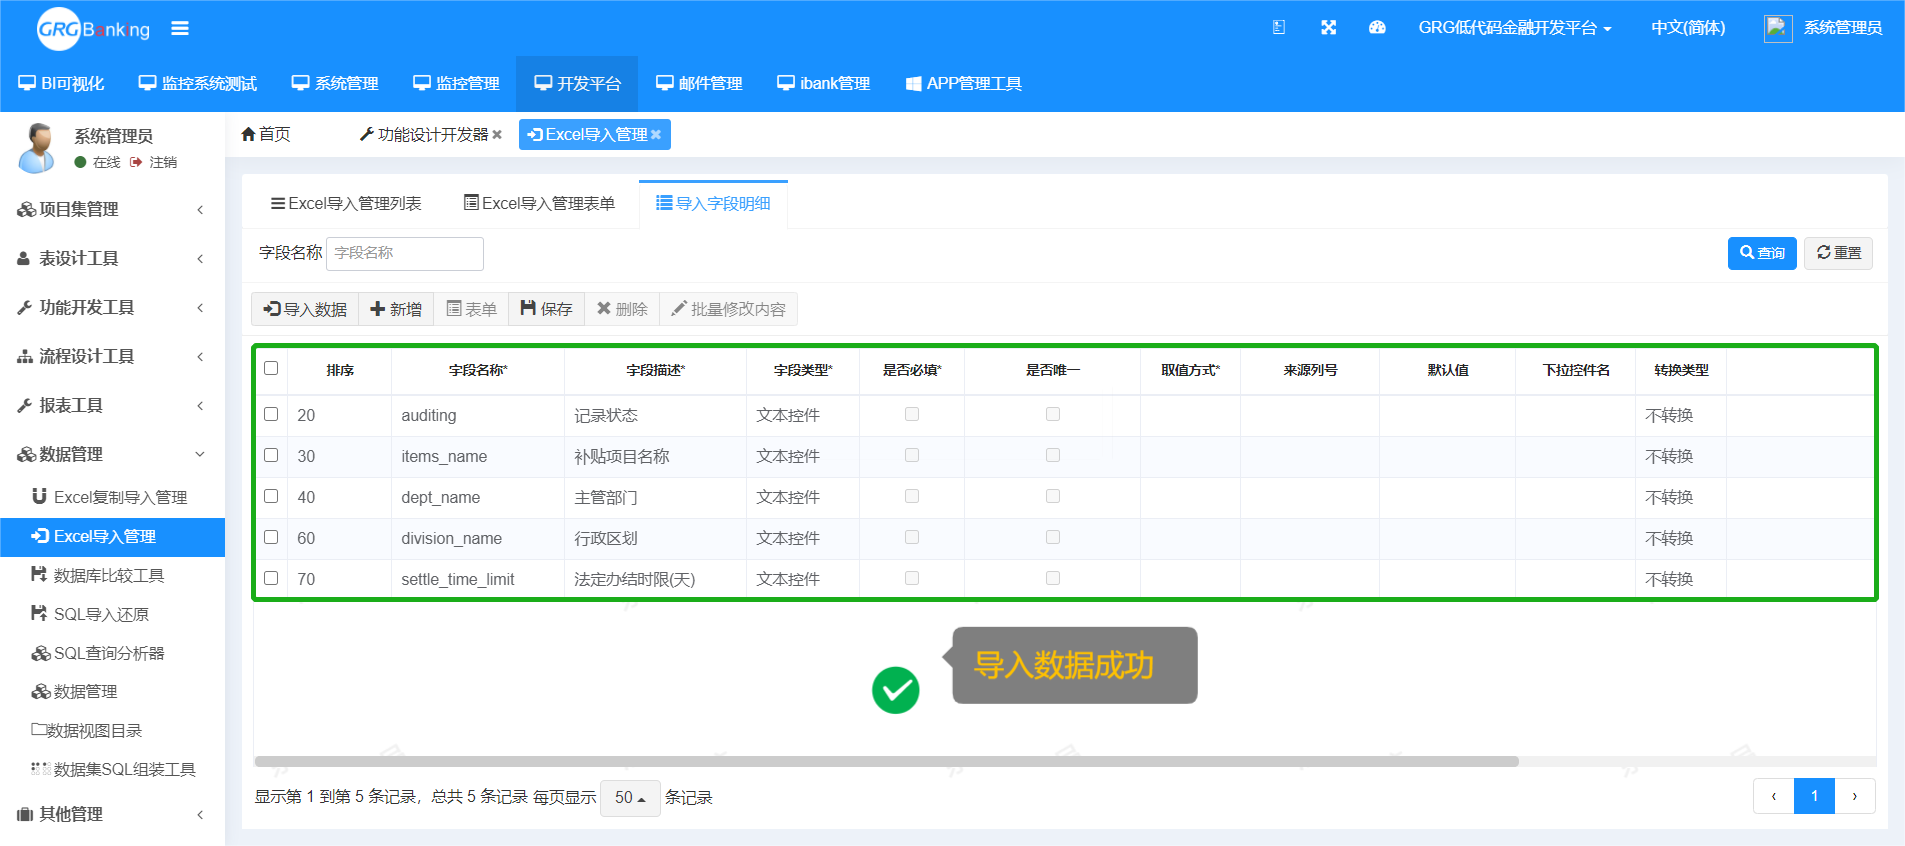
Task: Open Excel导入管理列表 tab
Action: click(346, 203)
